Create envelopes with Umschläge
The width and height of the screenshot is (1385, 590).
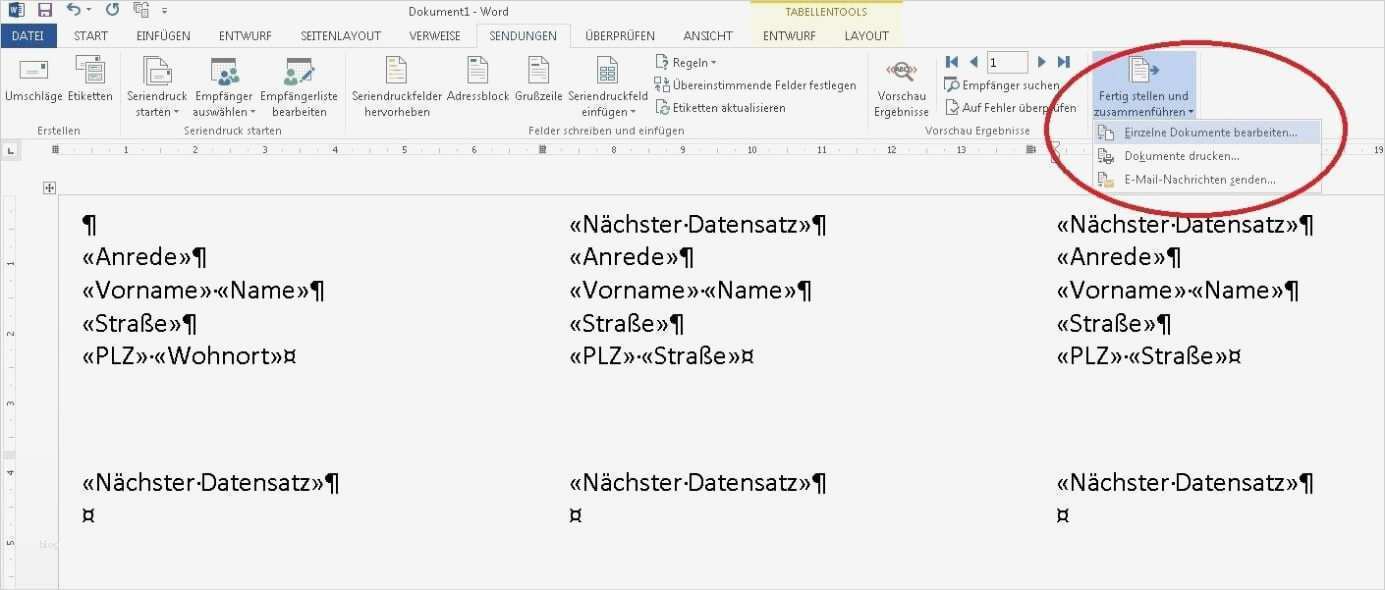click(34, 80)
